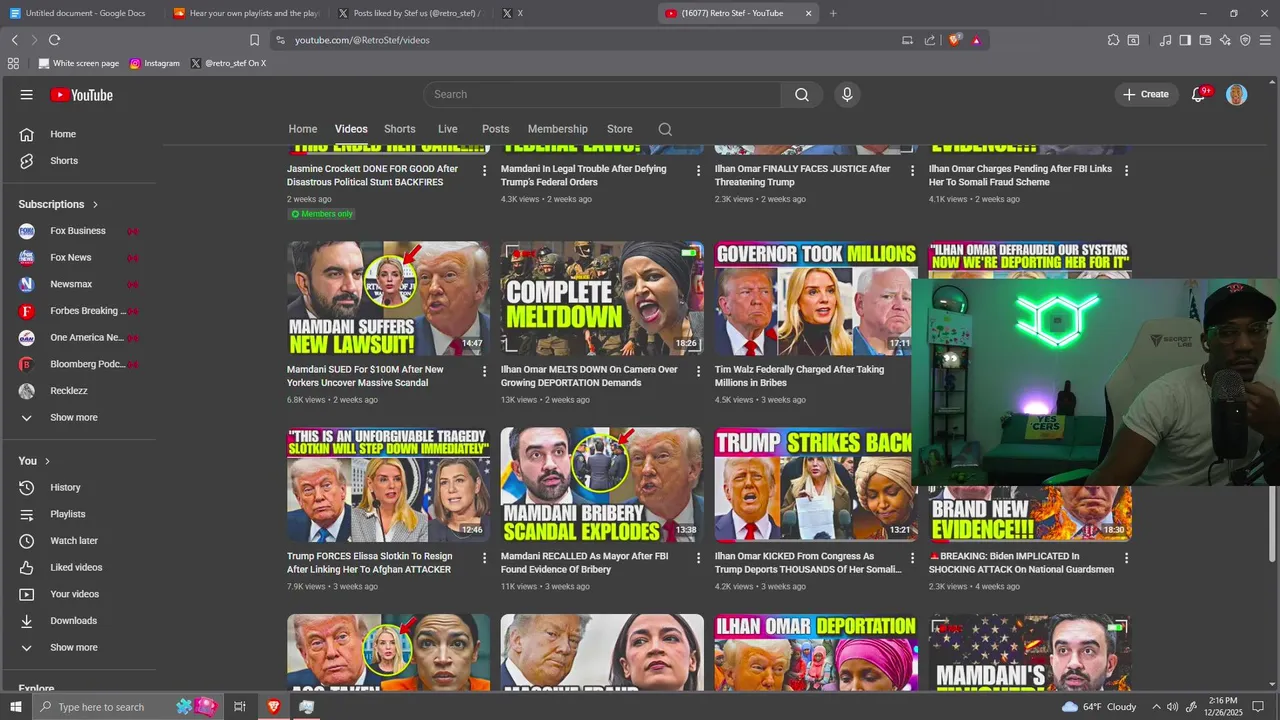Switch to the Membership tab

tap(558, 129)
